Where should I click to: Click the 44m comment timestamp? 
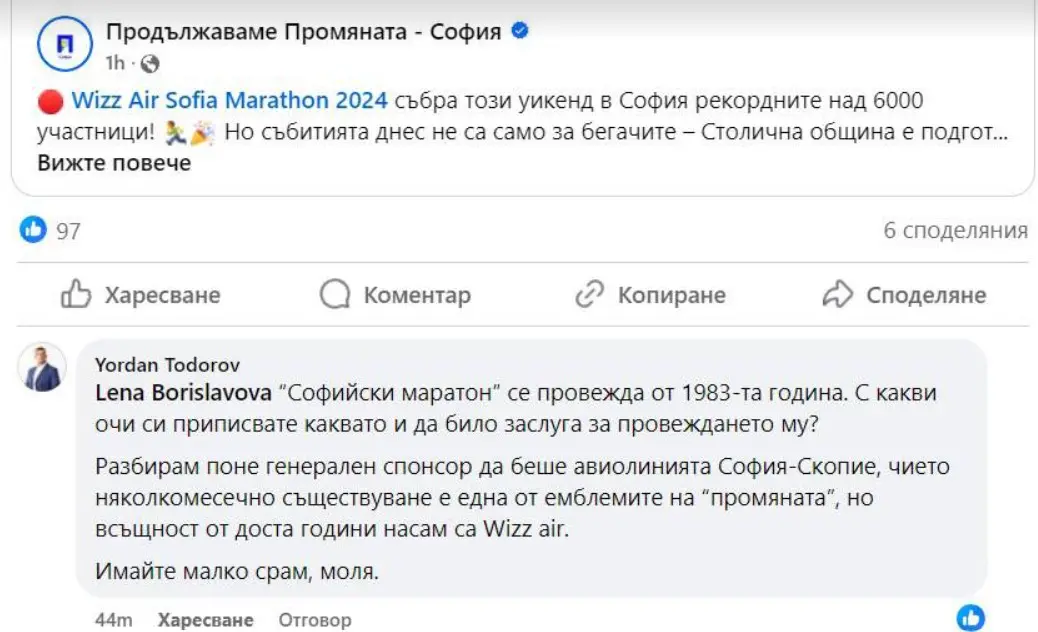114,620
